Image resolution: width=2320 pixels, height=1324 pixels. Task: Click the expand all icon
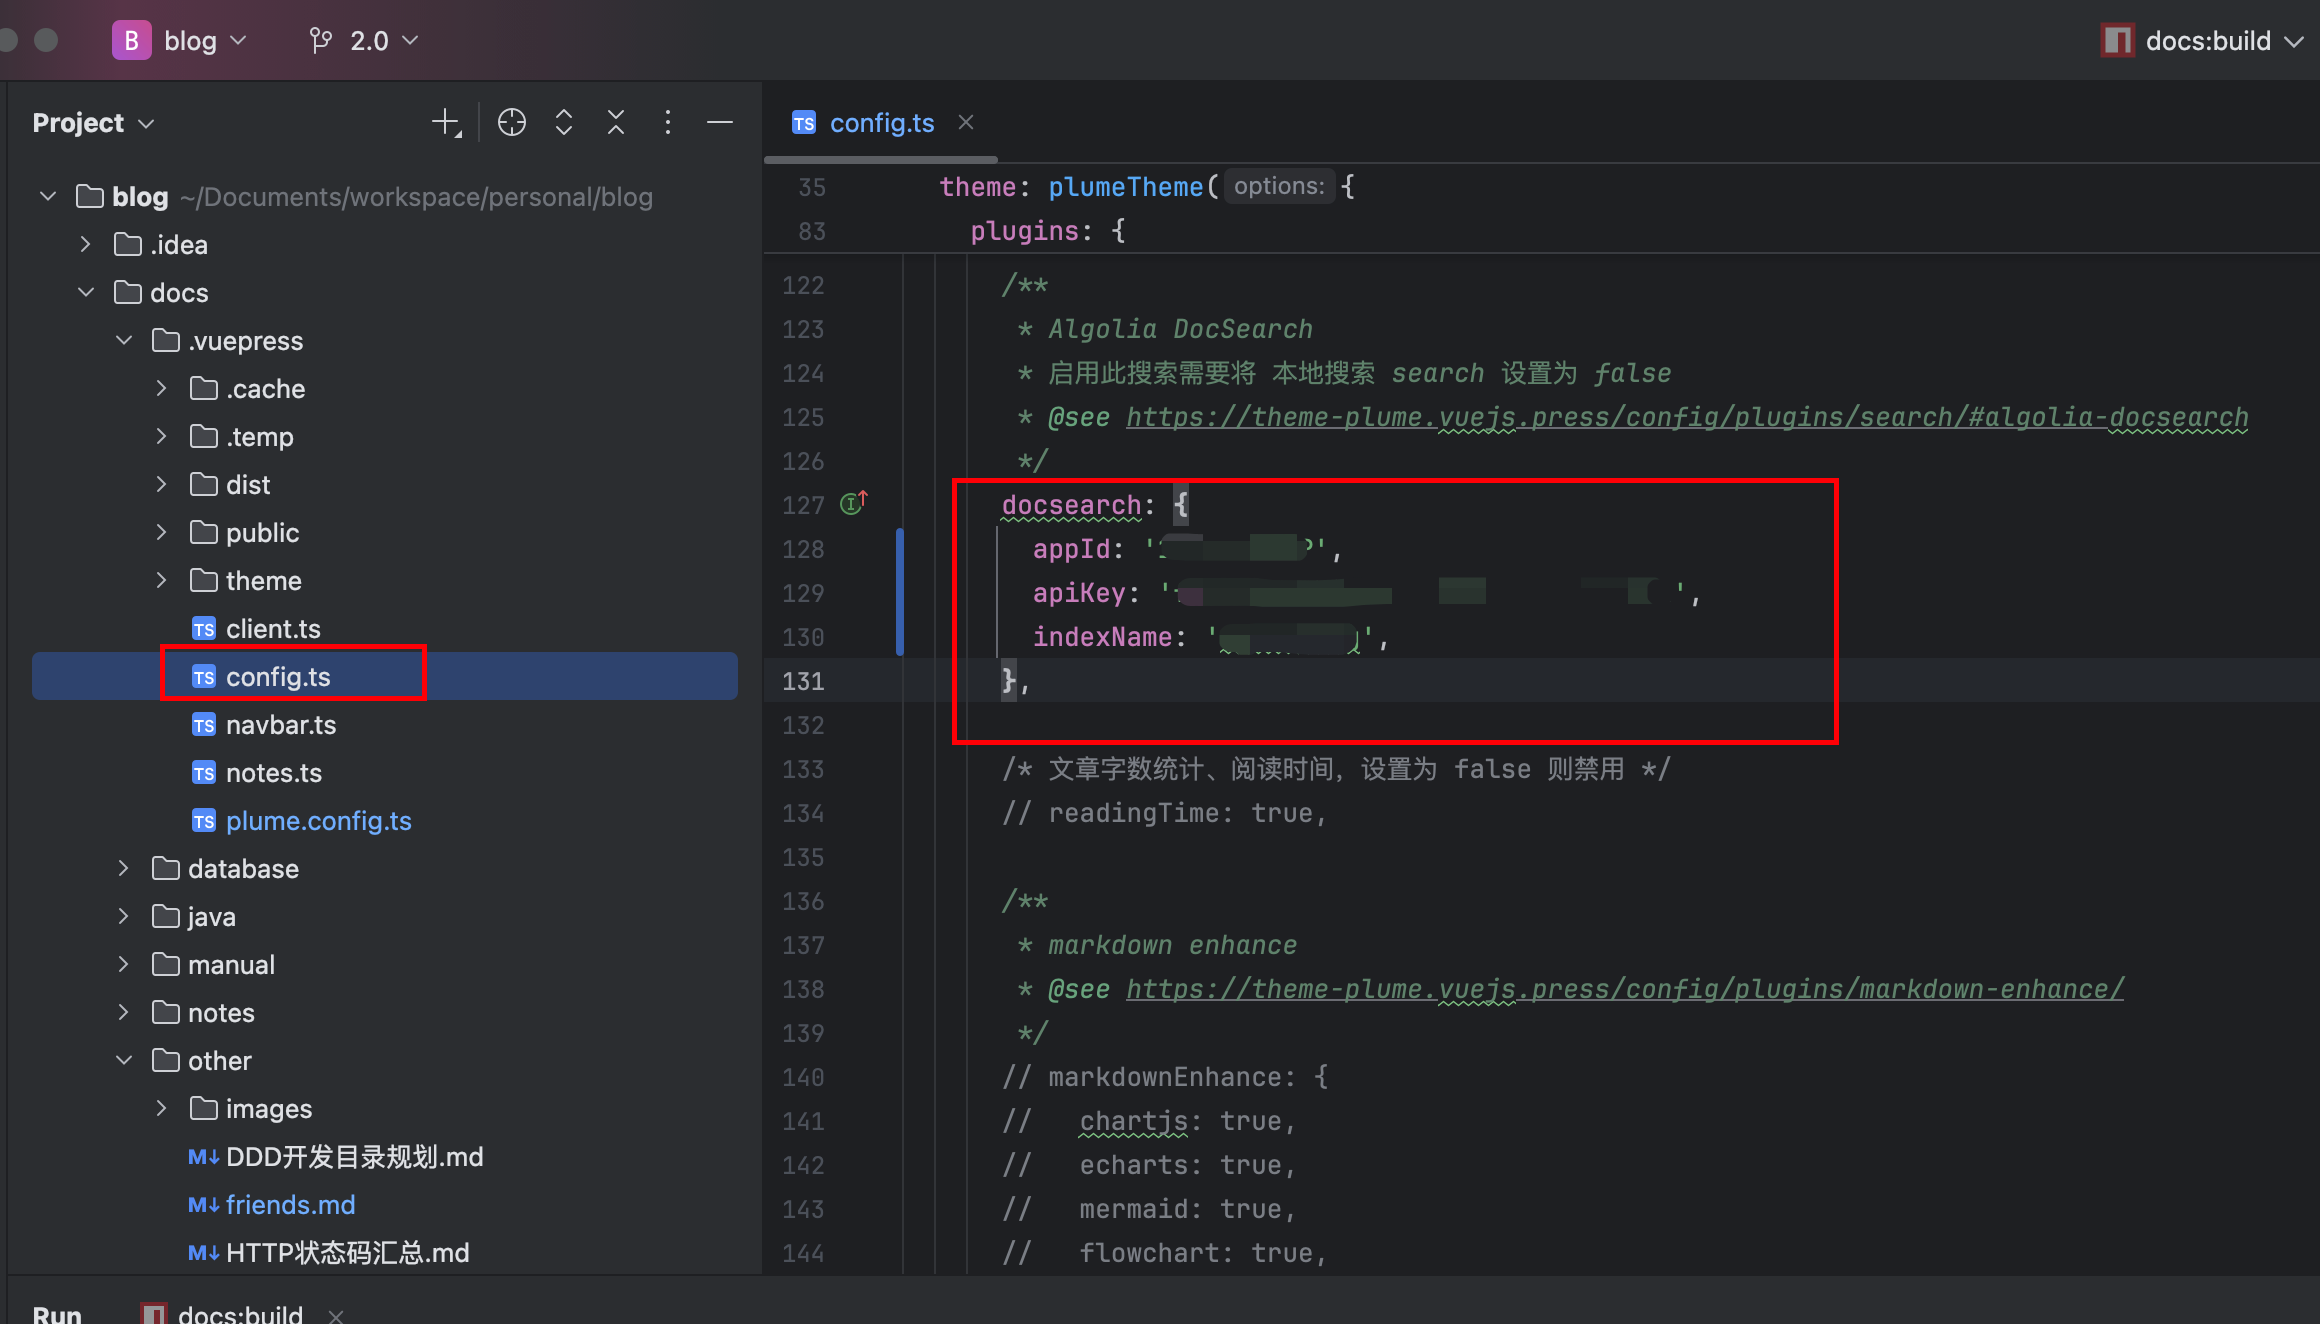tap(564, 123)
